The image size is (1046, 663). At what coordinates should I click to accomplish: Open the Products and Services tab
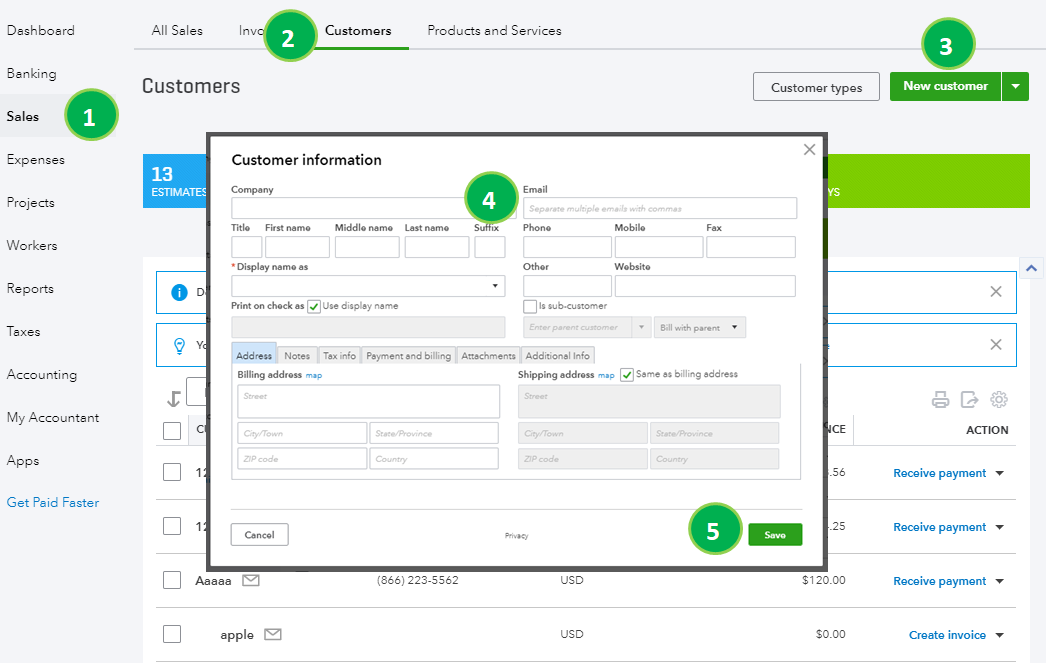pyautogui.click(x=494, y=30)
